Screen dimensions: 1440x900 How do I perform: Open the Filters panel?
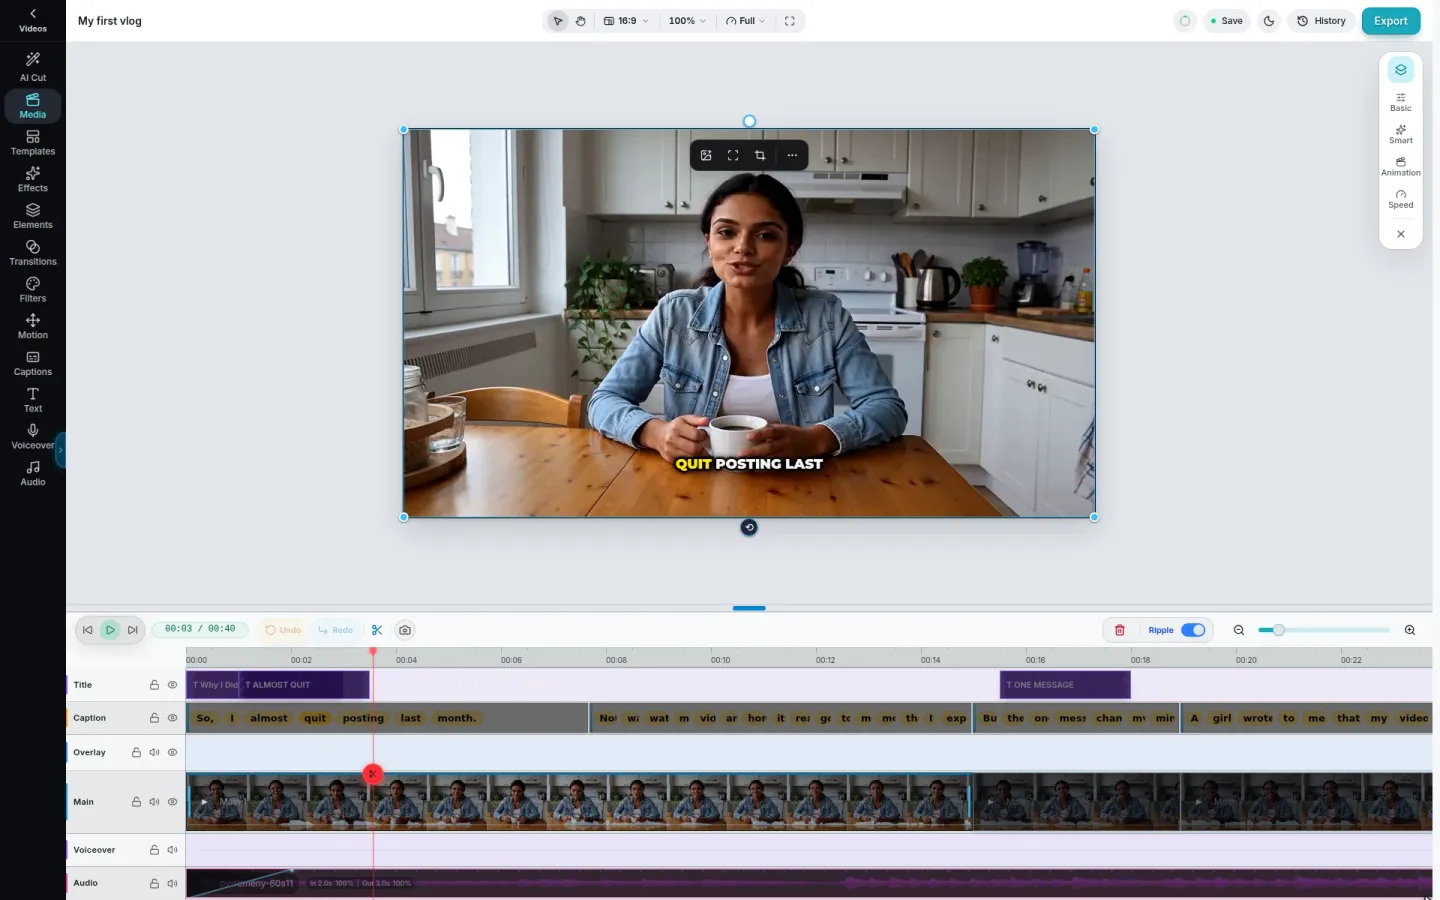tap(33, 290)
